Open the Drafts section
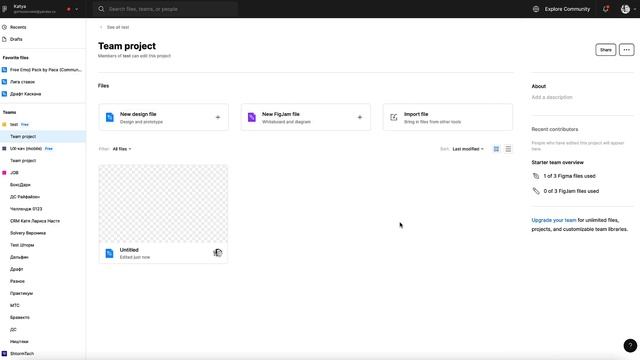This screenshot has height=360, width=640. click(x=16, y=39)
